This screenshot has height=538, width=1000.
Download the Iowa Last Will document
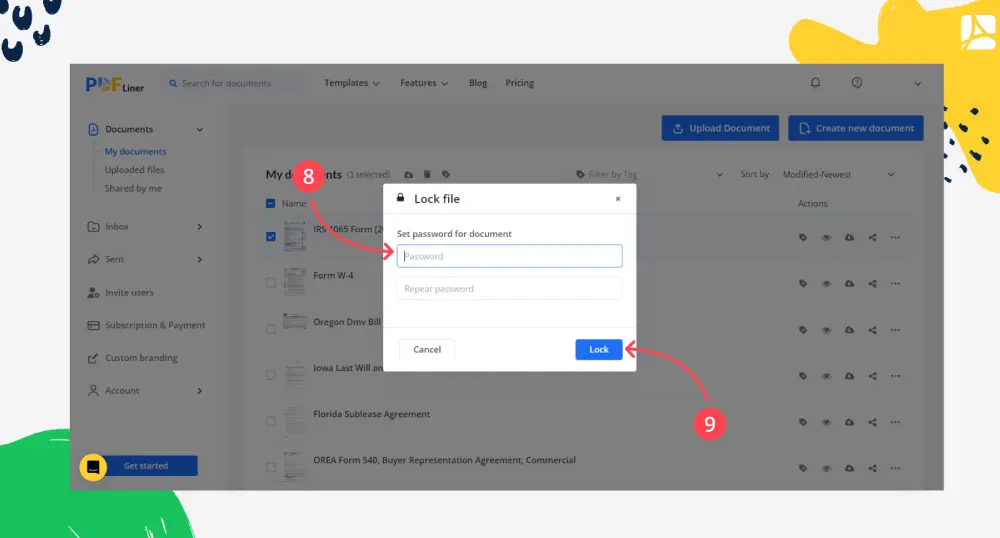[849, 376]
